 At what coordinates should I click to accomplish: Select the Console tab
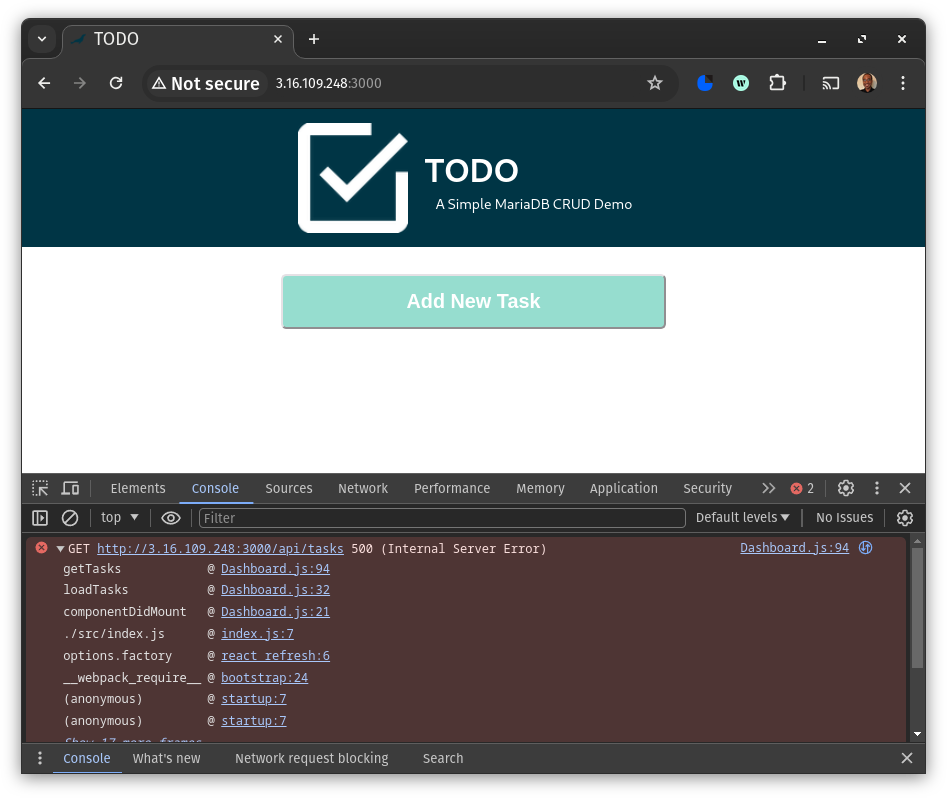click(215, 488)
